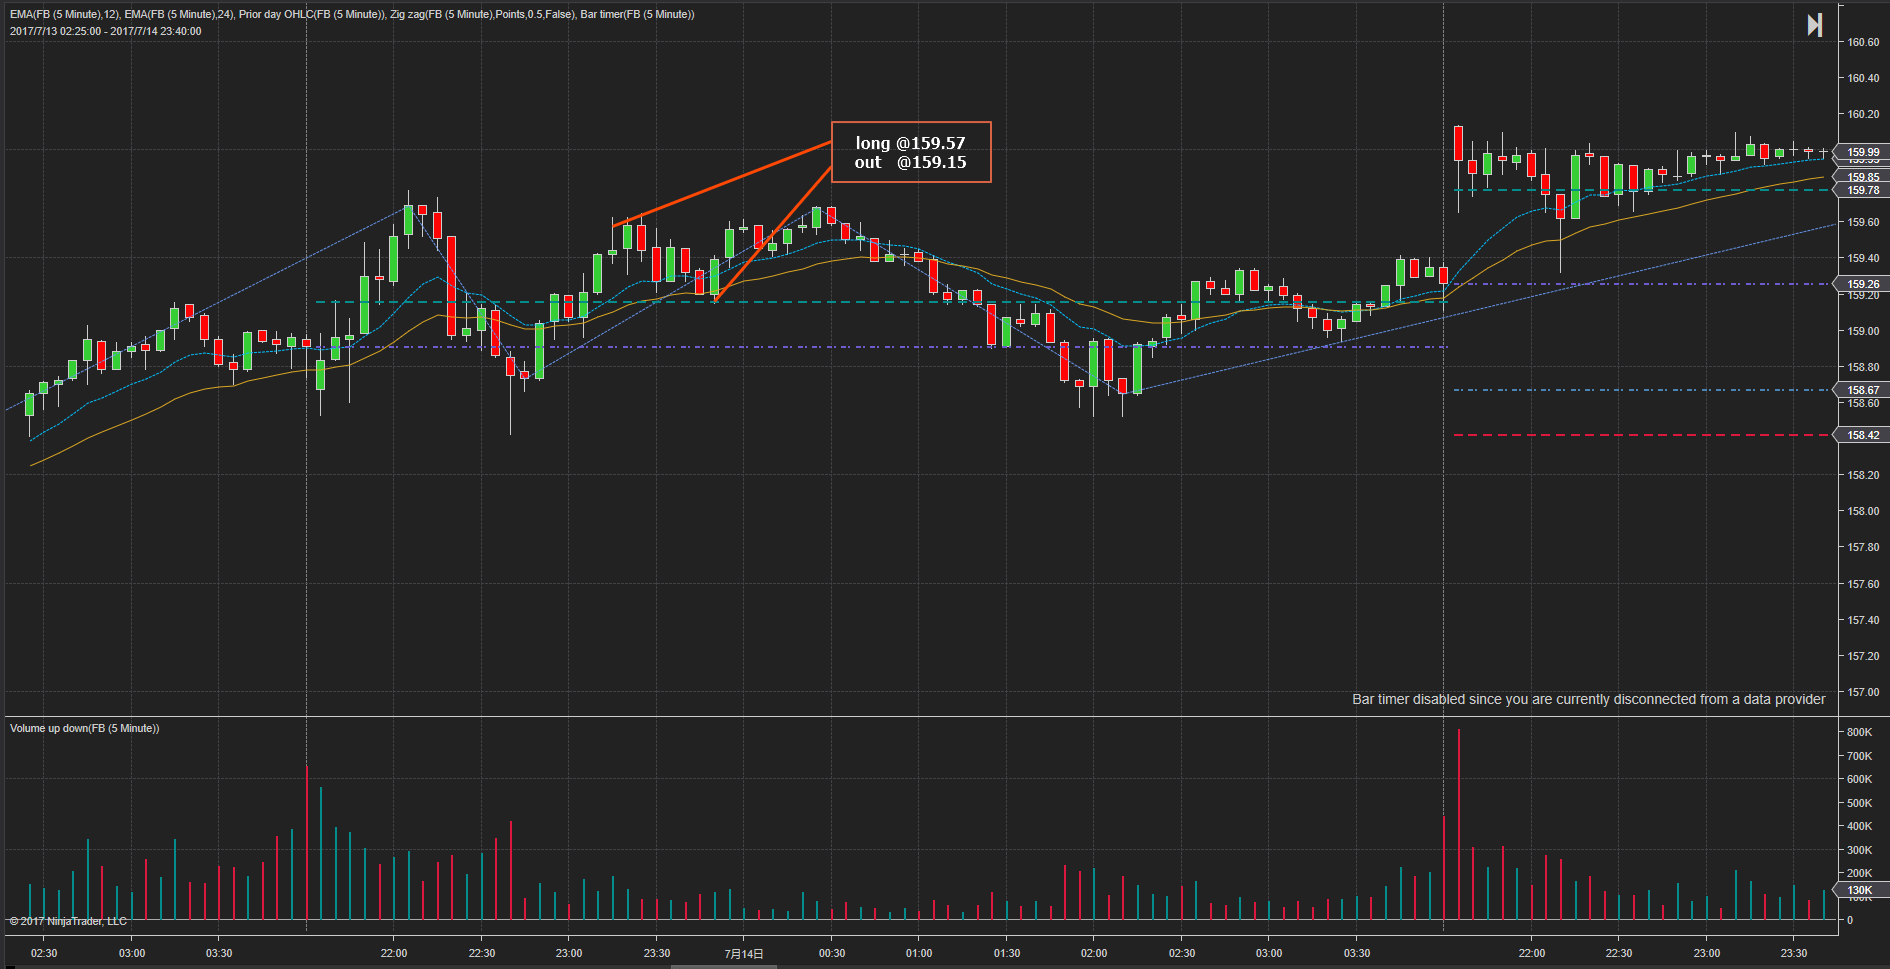Click the 00:30 time axis label
Viewport: 1890px width, 969px height.
coord(832,953)
